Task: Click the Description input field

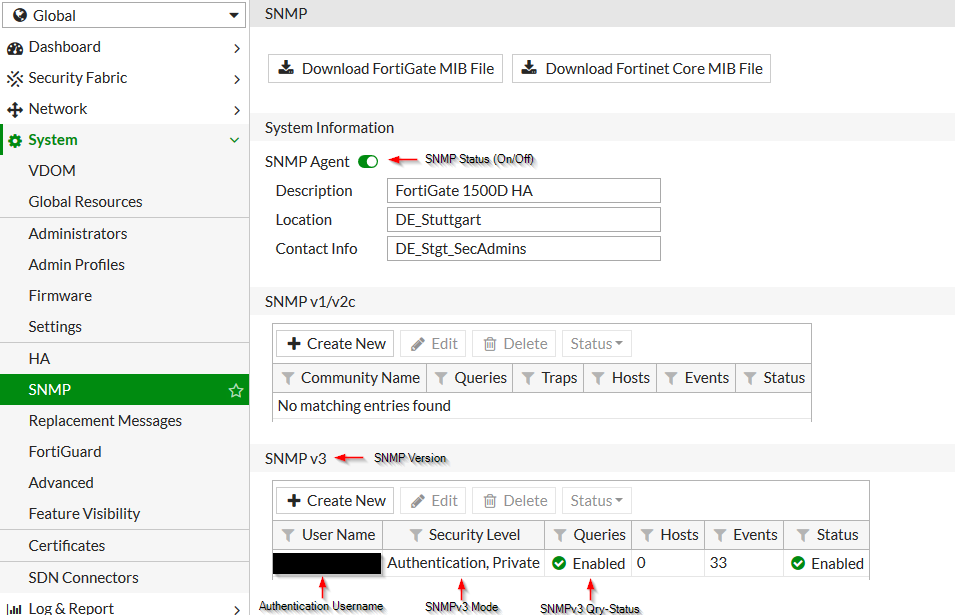Action: (524, 191)
